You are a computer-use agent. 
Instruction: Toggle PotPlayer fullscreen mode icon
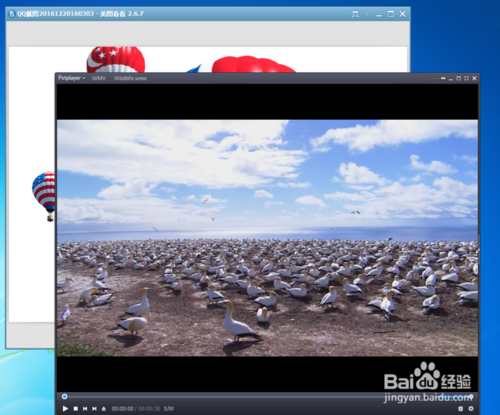click(x=466, y=78)
